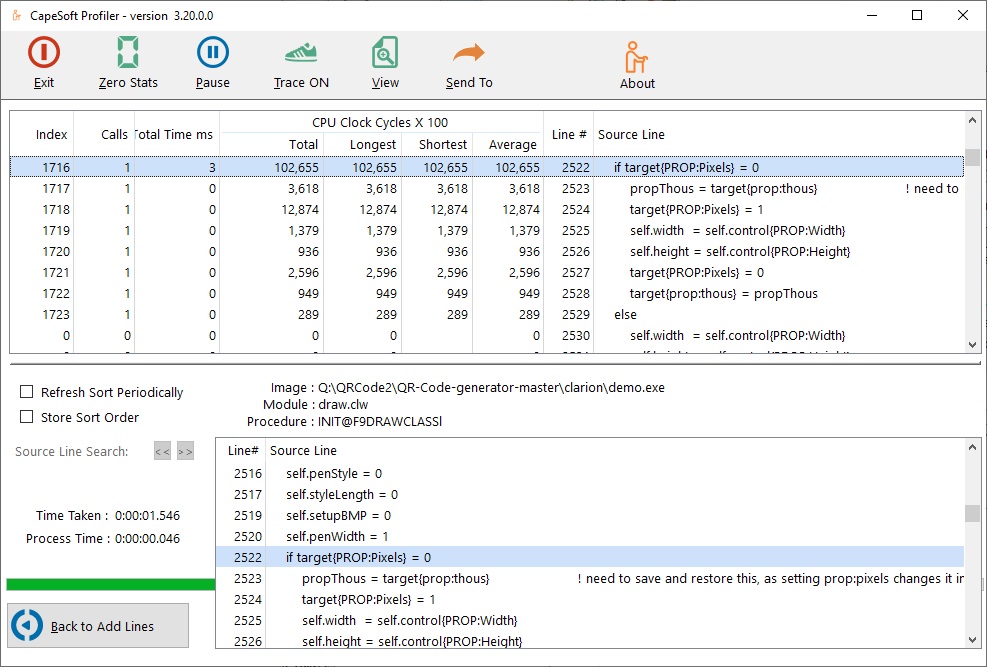Sort by Index column header

click(52, 134)
